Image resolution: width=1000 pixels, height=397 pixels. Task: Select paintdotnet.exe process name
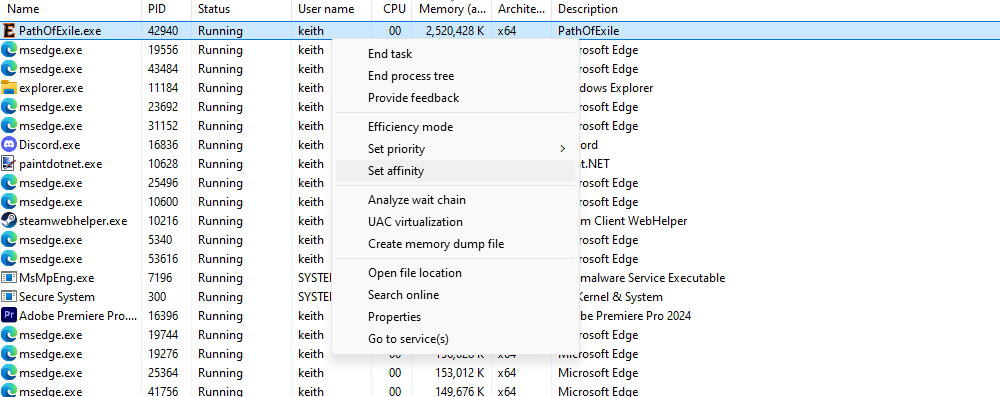click(x=61, y=164)
